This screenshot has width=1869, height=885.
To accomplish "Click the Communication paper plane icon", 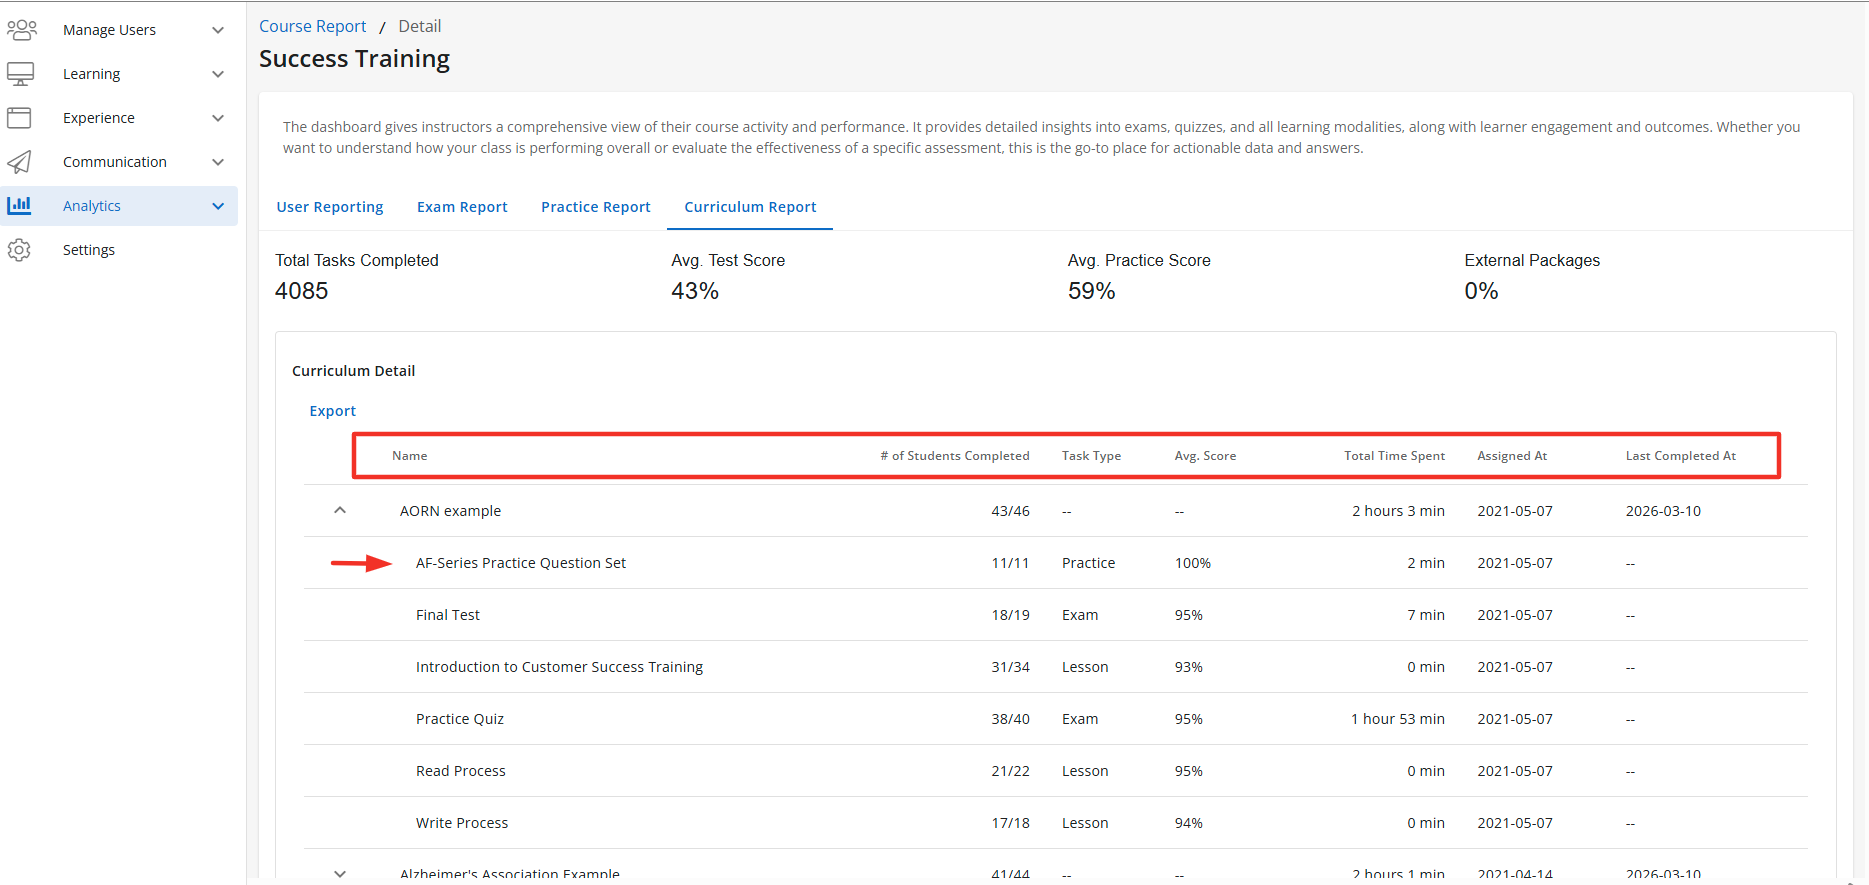I will [20, 162].
